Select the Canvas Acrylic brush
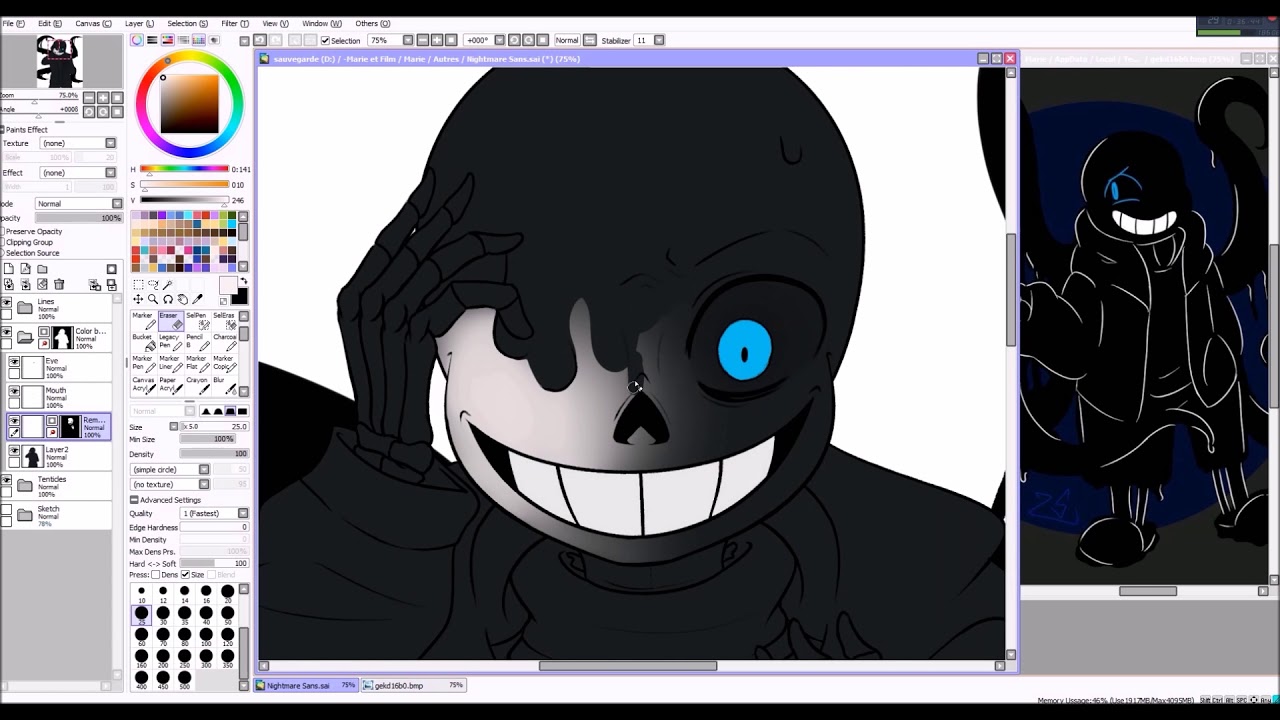The width and height of the screenshot is (1280, 720). pos(142,386)
